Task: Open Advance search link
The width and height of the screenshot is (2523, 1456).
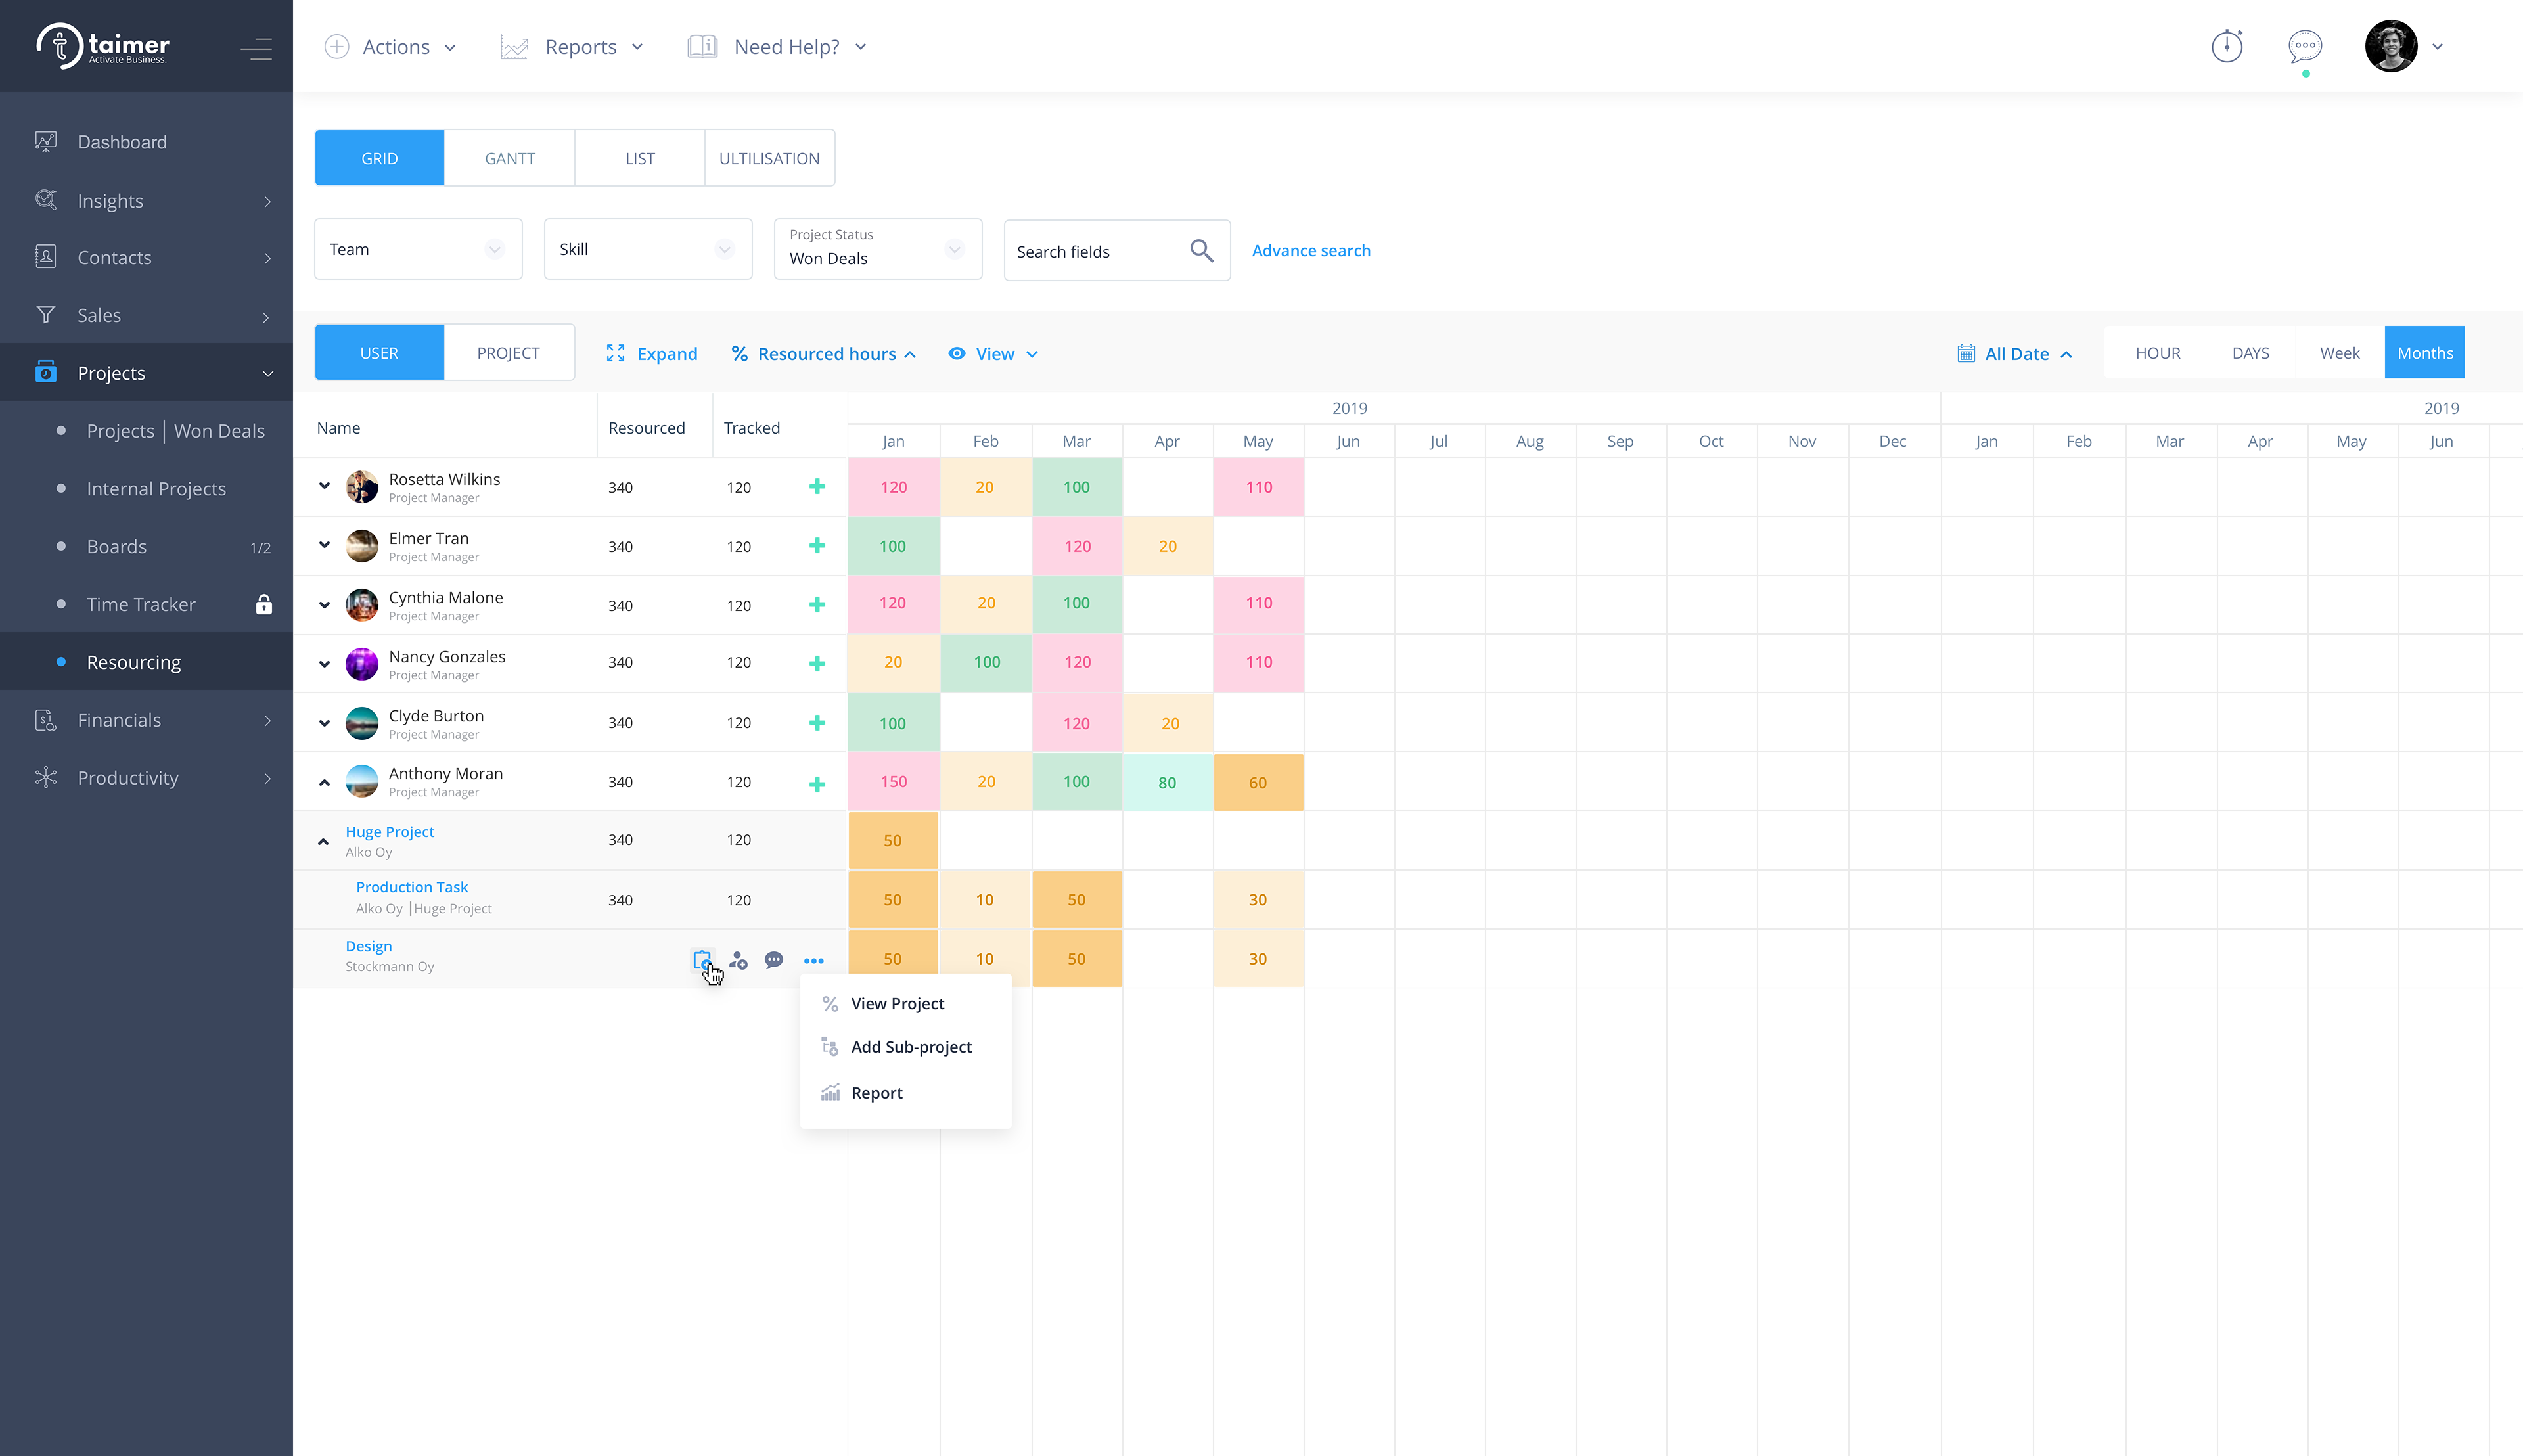Action: (1311, 251)
